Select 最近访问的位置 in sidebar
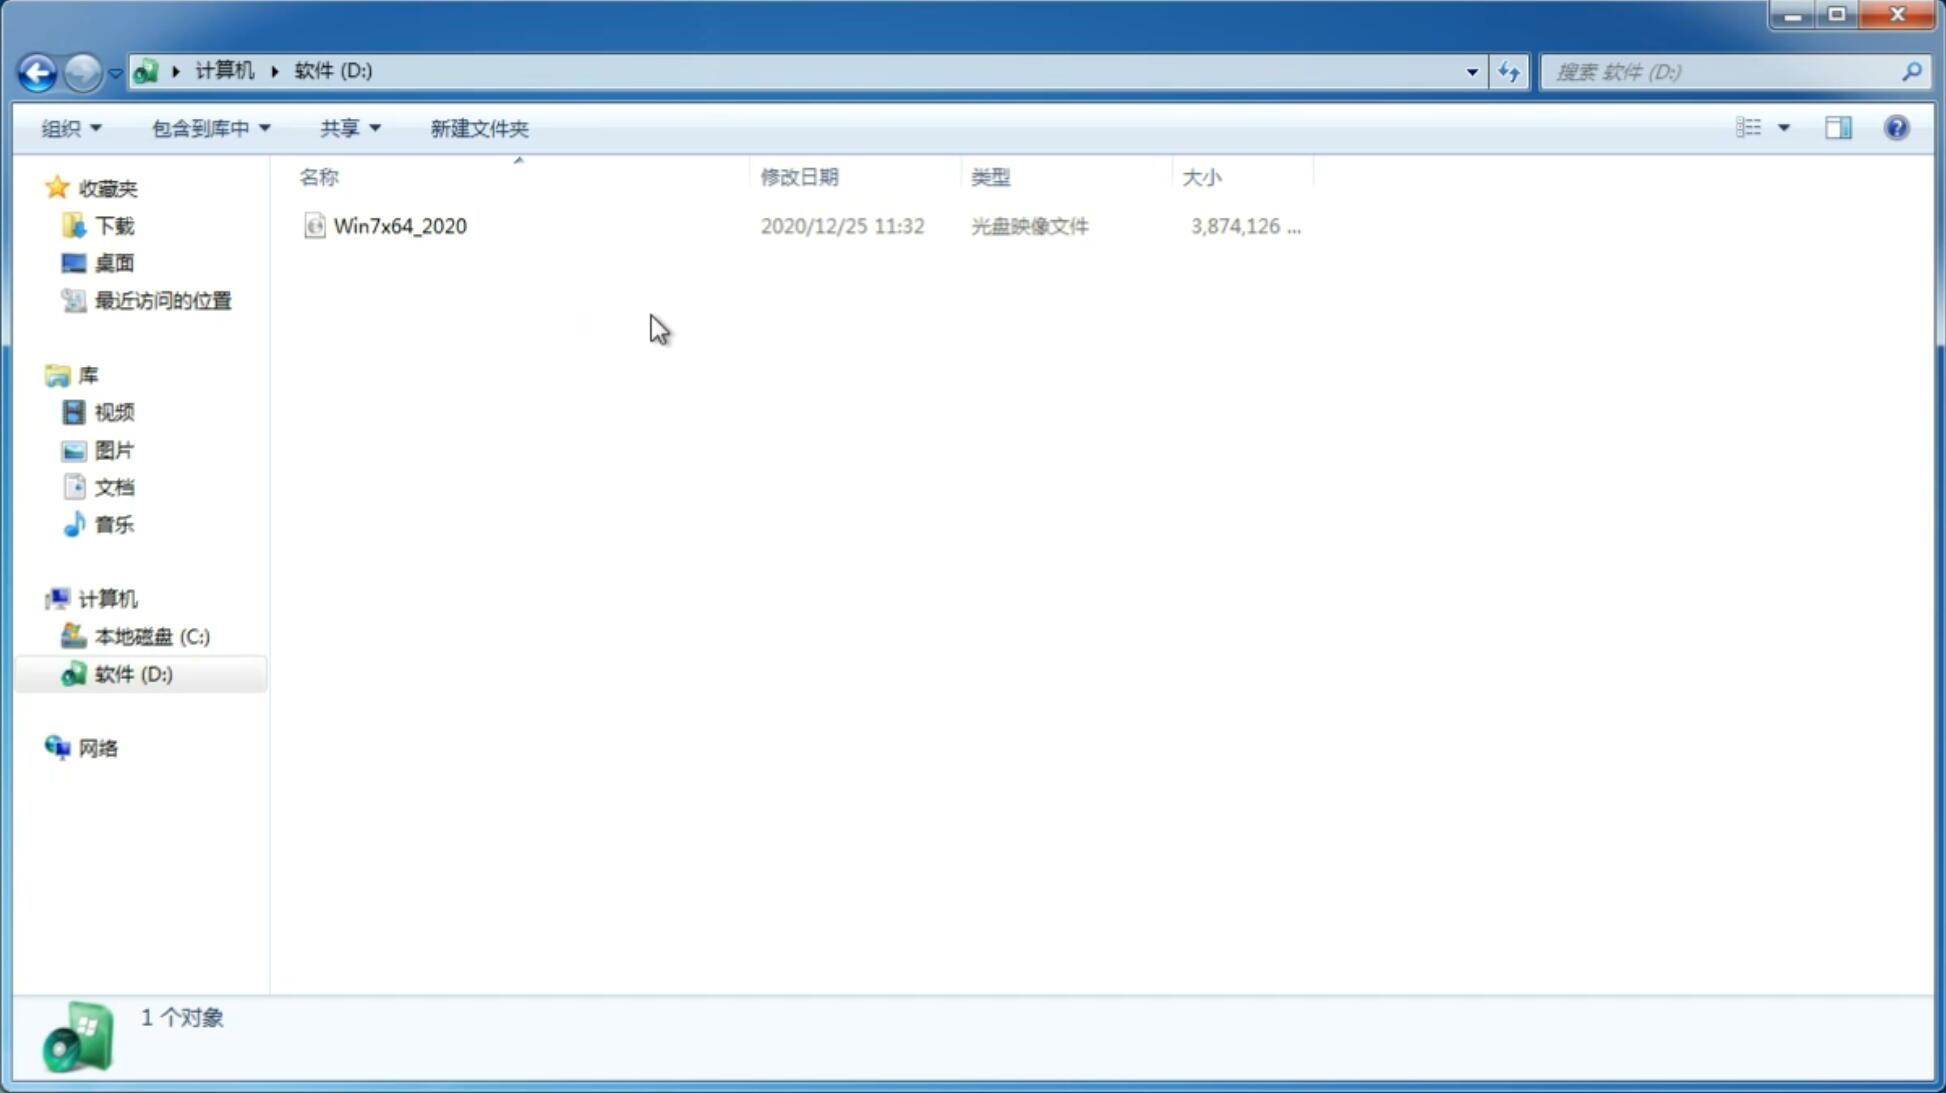The image size is (1946, 1093). [x=162, y=301]
